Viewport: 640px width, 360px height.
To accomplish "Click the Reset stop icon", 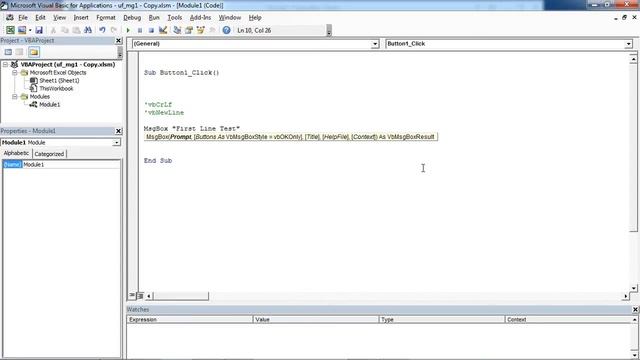I will [151, 30].
